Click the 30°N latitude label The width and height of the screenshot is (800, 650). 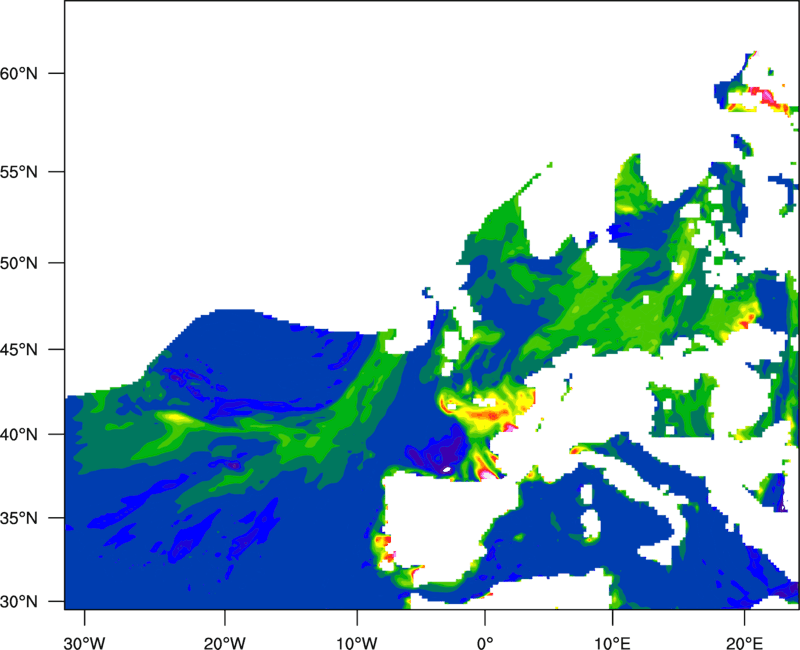[x=18, y=602]
